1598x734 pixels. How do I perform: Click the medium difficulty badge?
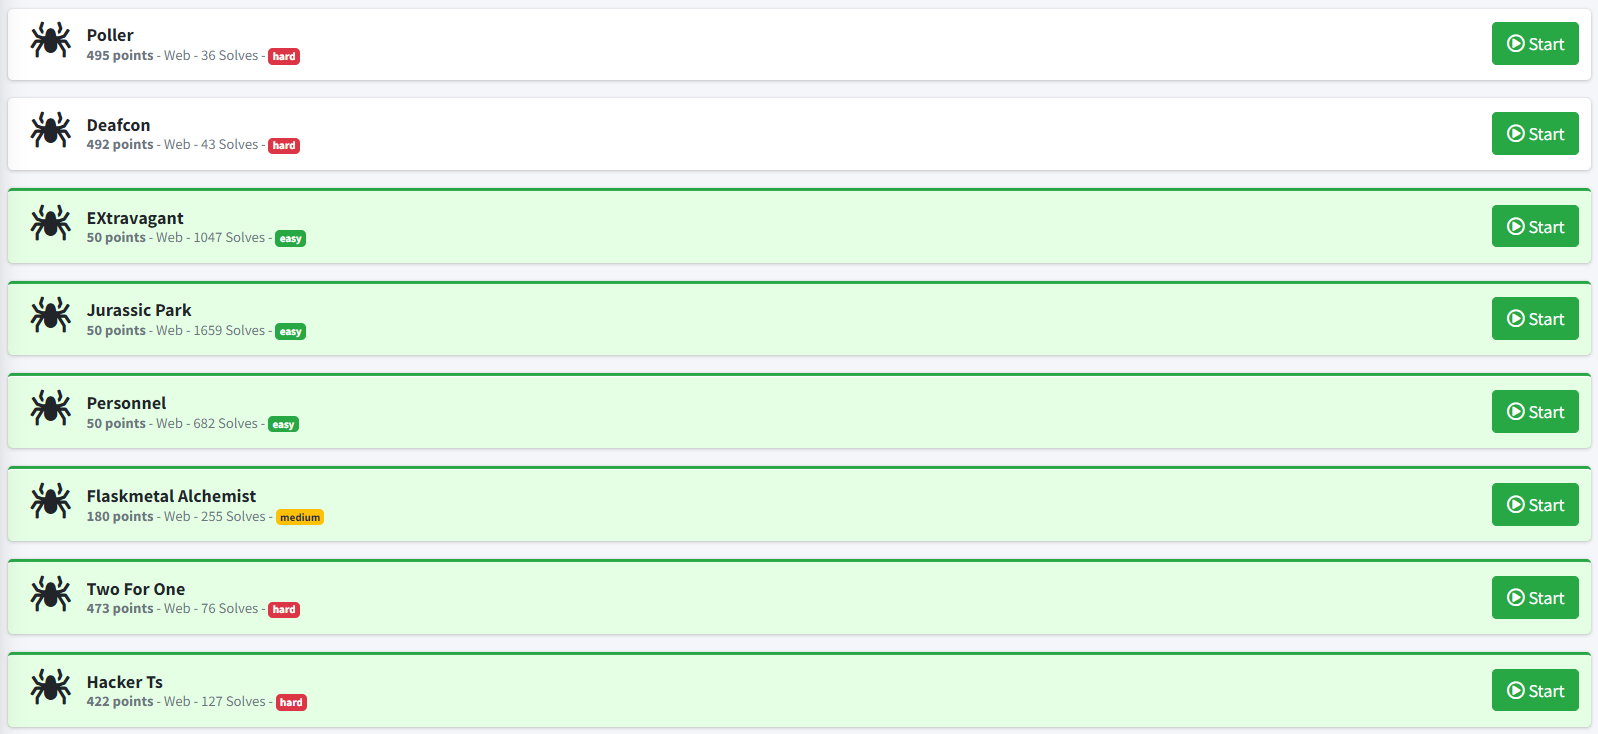[300, 518]
